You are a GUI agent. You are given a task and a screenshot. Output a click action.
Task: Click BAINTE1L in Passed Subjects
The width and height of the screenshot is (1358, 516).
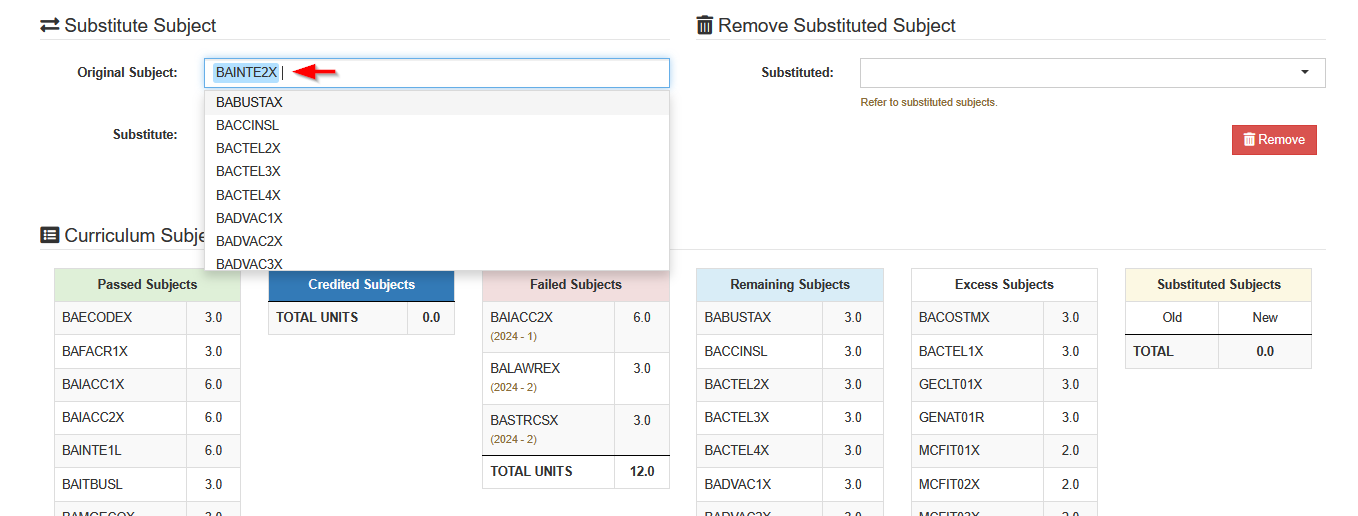93,451
